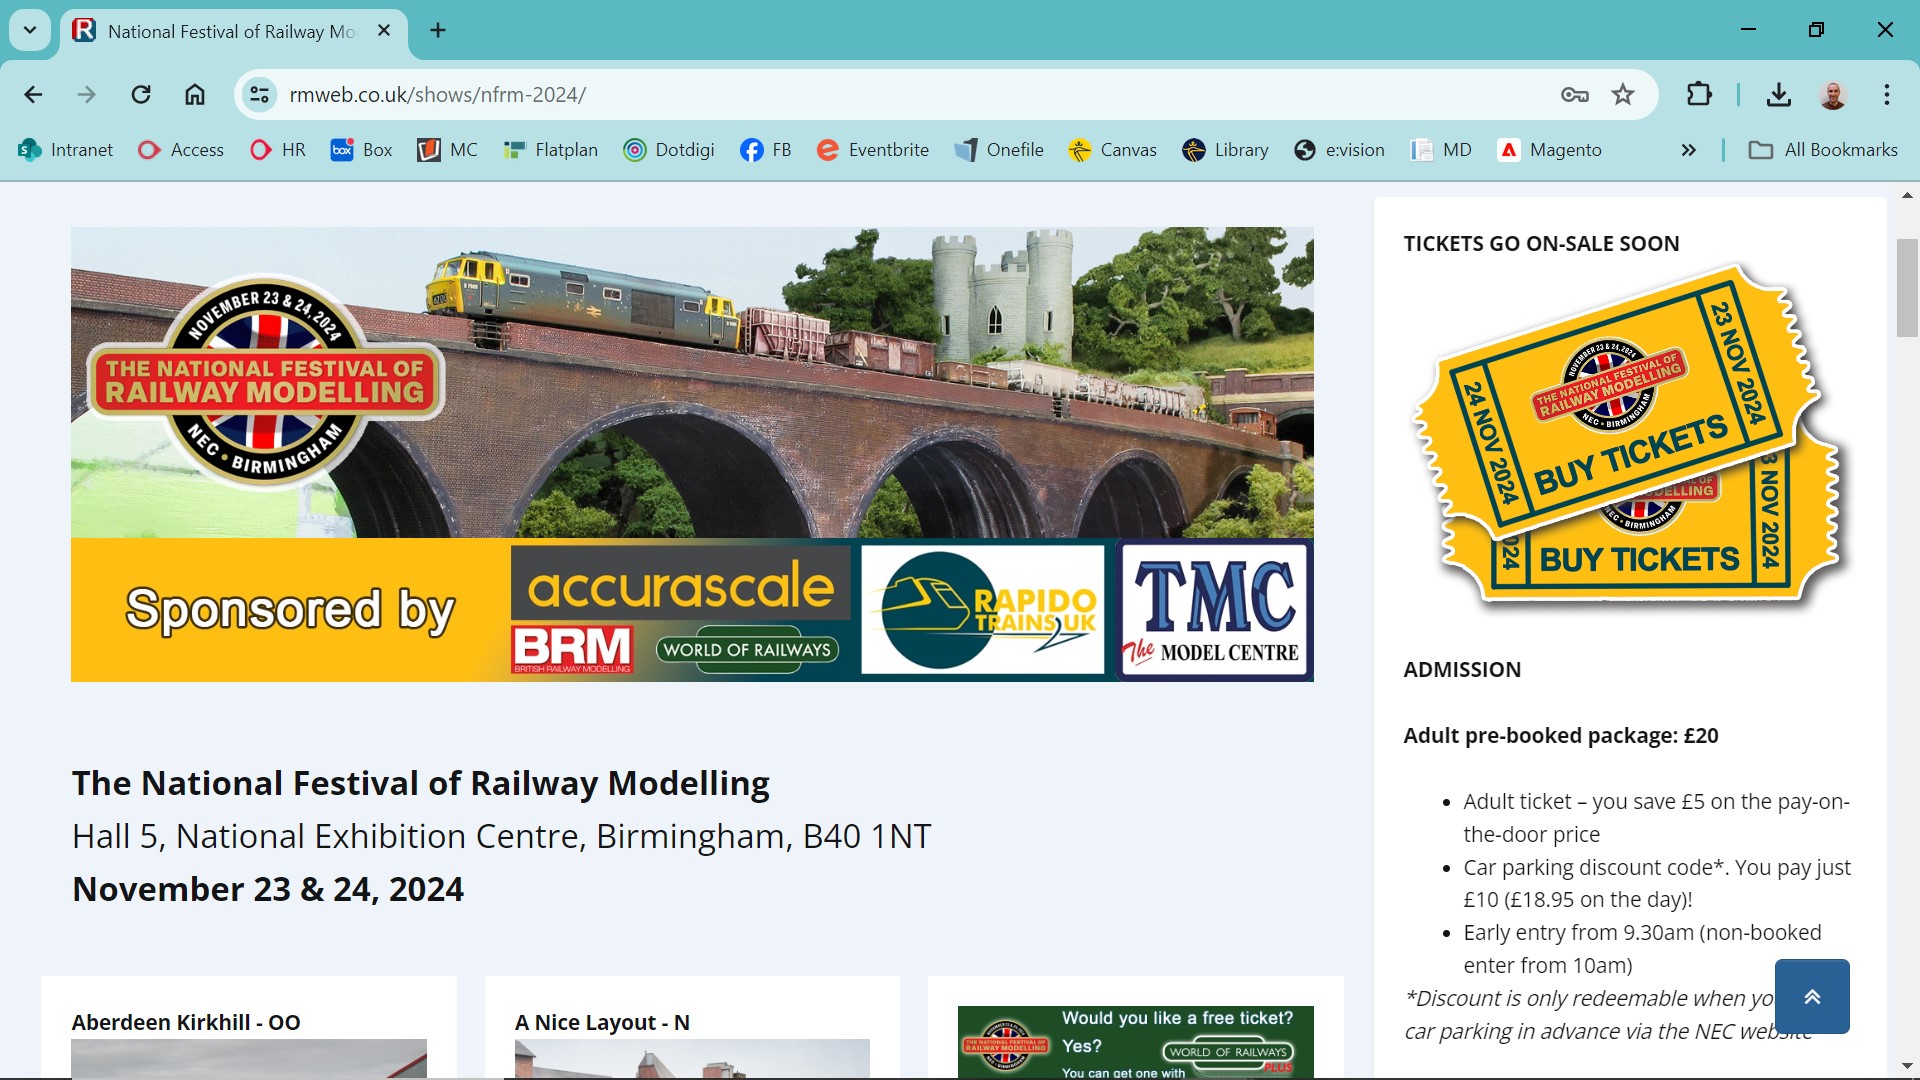Open the Flatplan bookmark
This screenshot has width=1920, height=1080.
tap(550, 150)
